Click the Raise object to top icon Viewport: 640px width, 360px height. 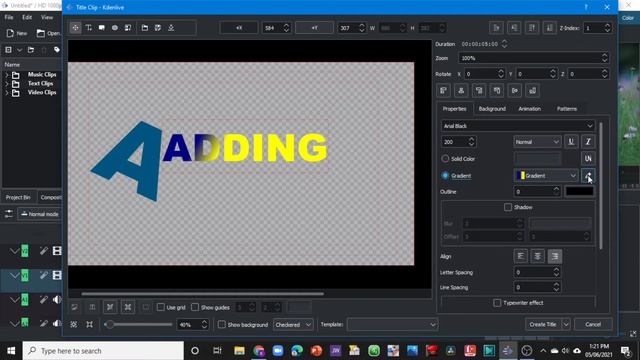pyautogui.click(x=532, y=28)
